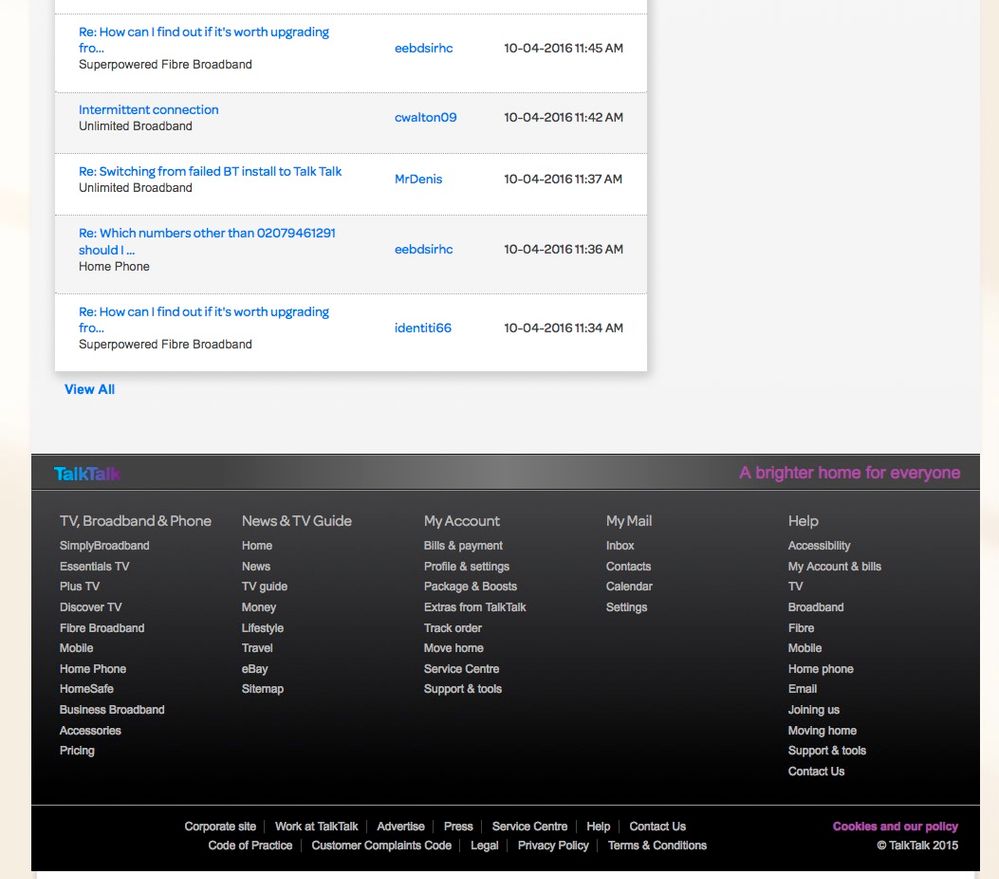Open the 11:45 AM upgrading thread
Screen dimensions: 999x879
(x=204, y=39)
